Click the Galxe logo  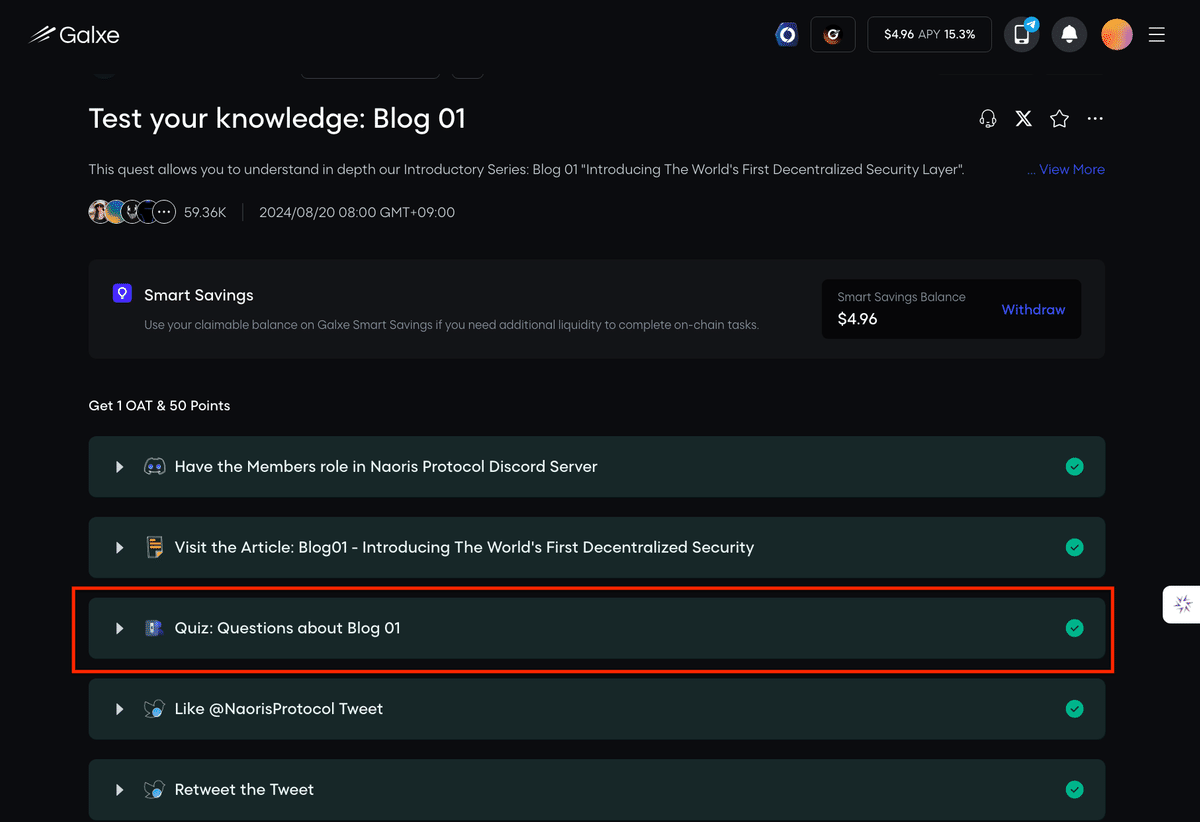[x=74, y=35]
